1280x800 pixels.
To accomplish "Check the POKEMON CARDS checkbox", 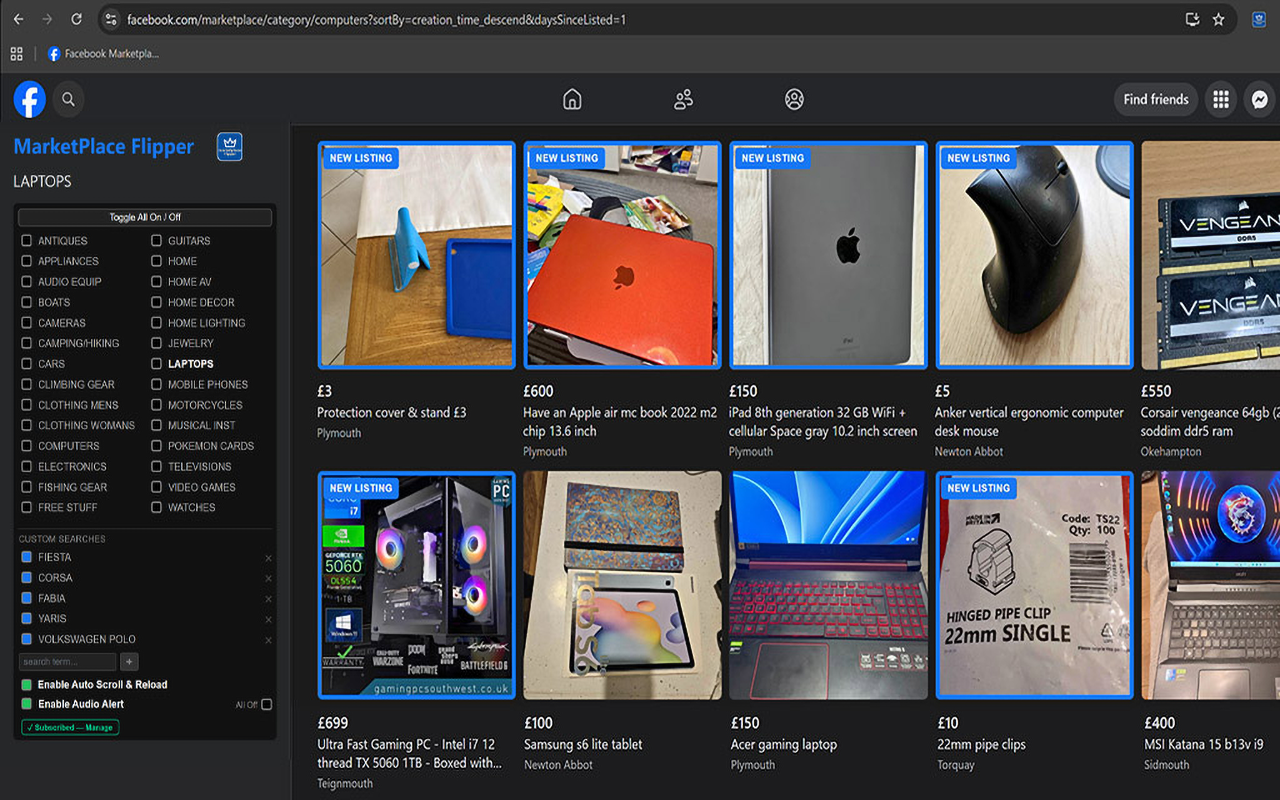I will 156,446.
